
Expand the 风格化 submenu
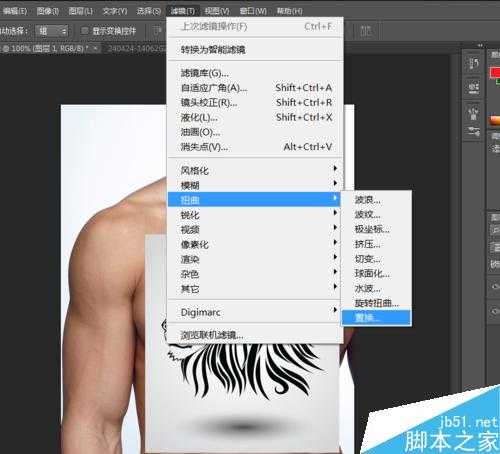tap(255, 171)
